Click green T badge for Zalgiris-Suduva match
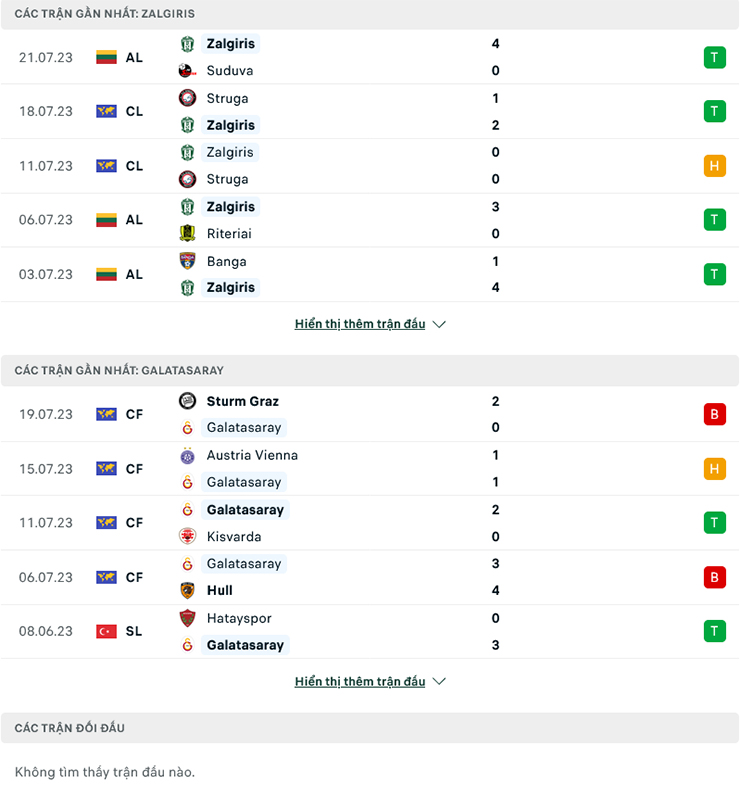Screen dimensions: 740x796 715,57
